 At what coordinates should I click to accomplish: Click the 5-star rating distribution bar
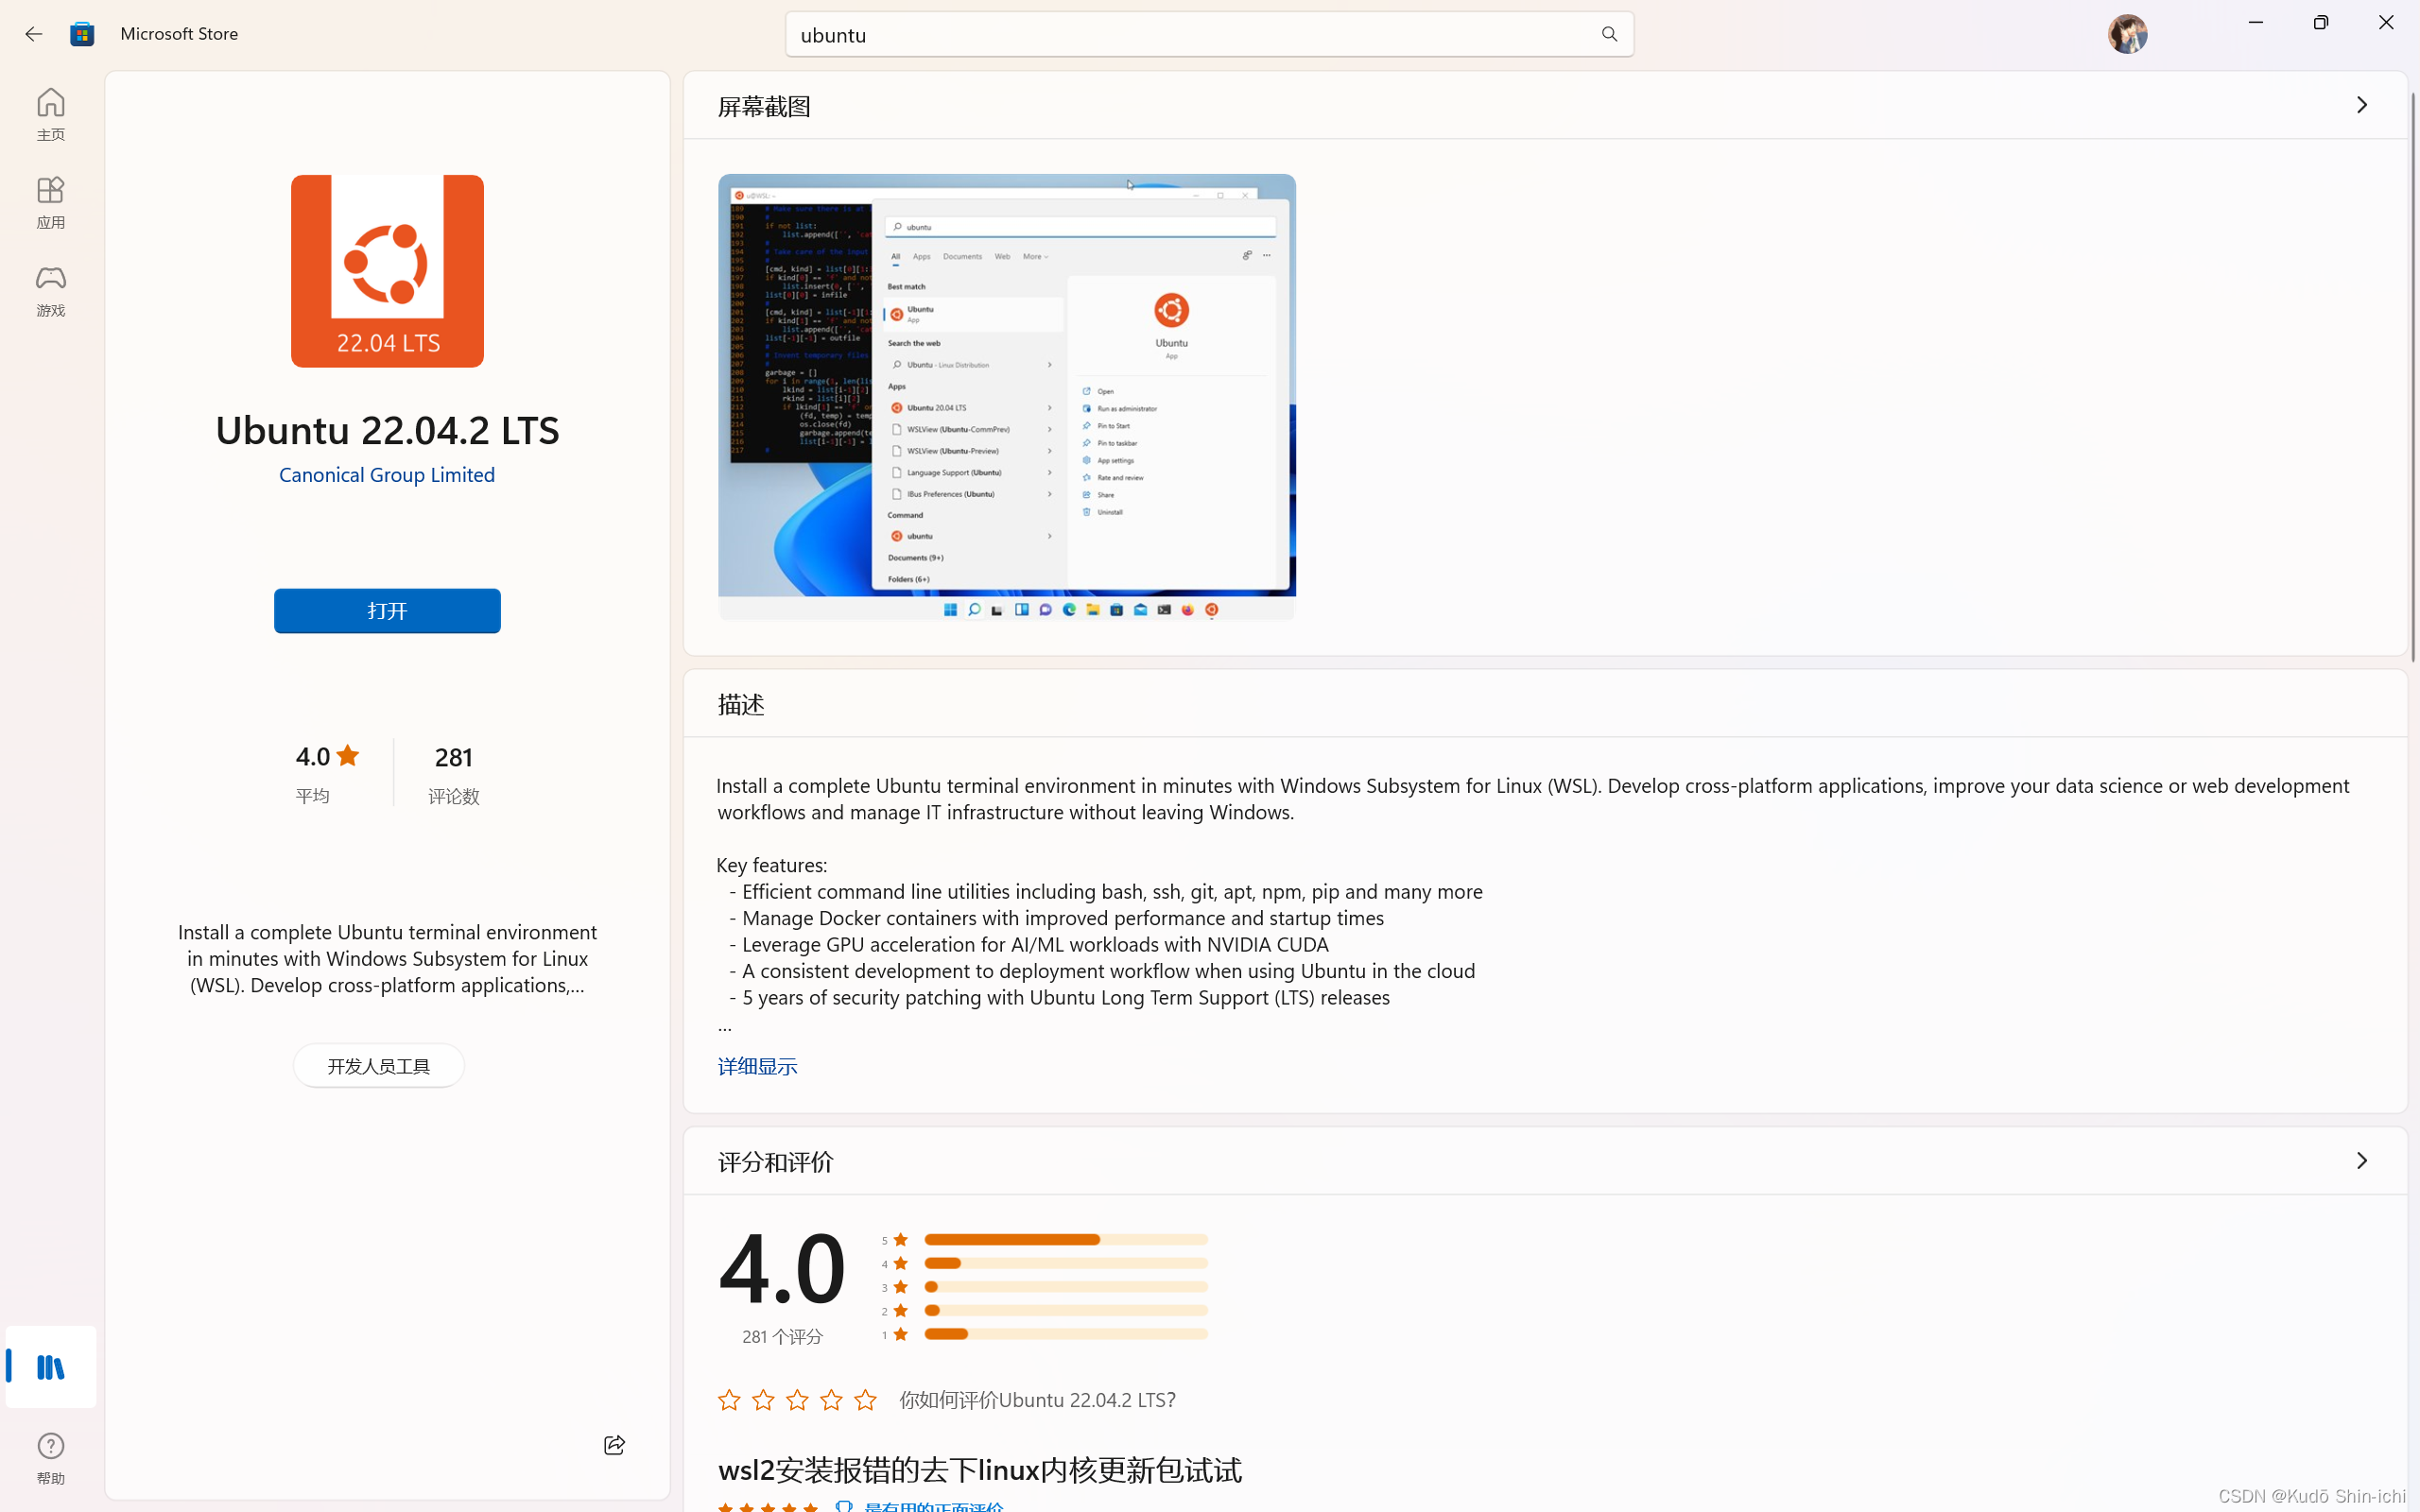pyautogui.click(x=1065, y=1239)
